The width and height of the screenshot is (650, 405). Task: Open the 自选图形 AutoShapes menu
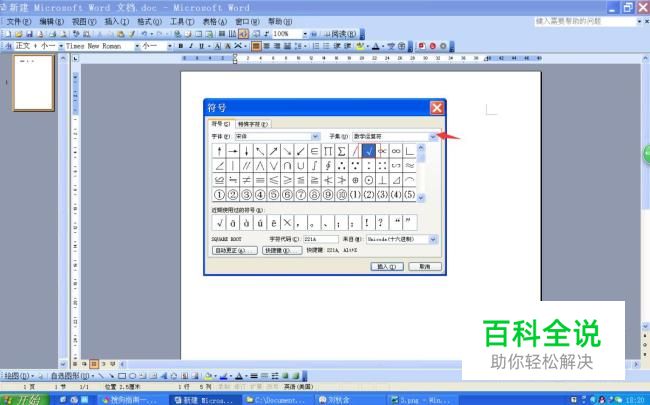click(x=71, y=376)
